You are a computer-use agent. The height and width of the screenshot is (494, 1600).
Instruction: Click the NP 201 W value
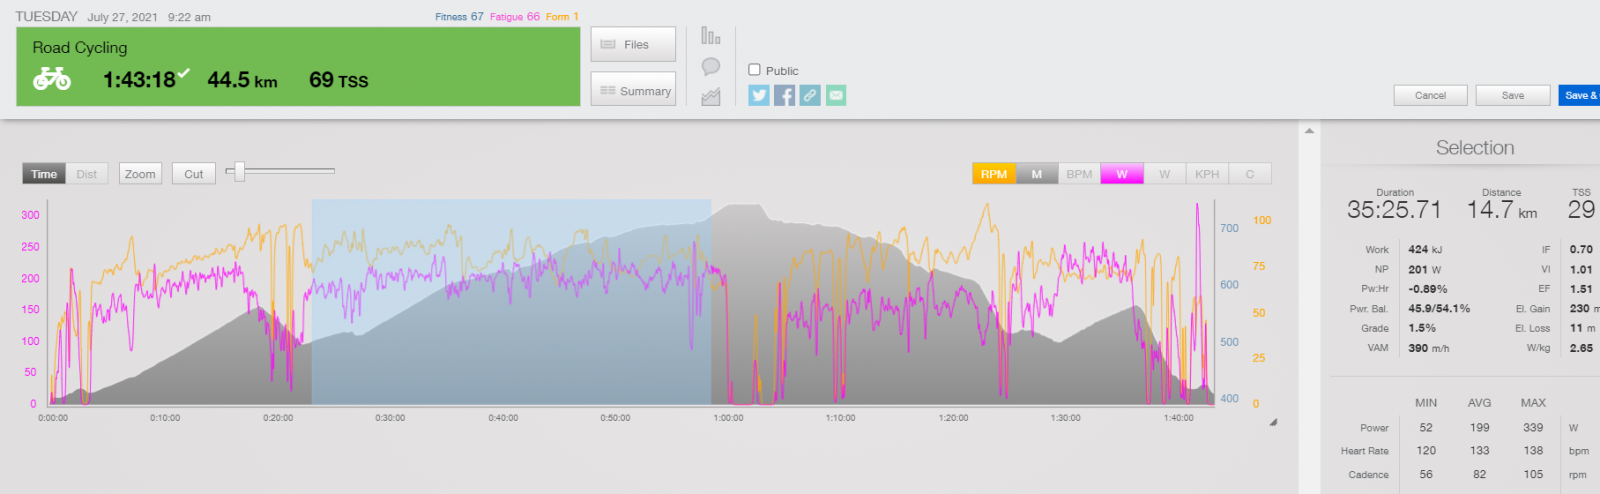(x=1425, y=269)
